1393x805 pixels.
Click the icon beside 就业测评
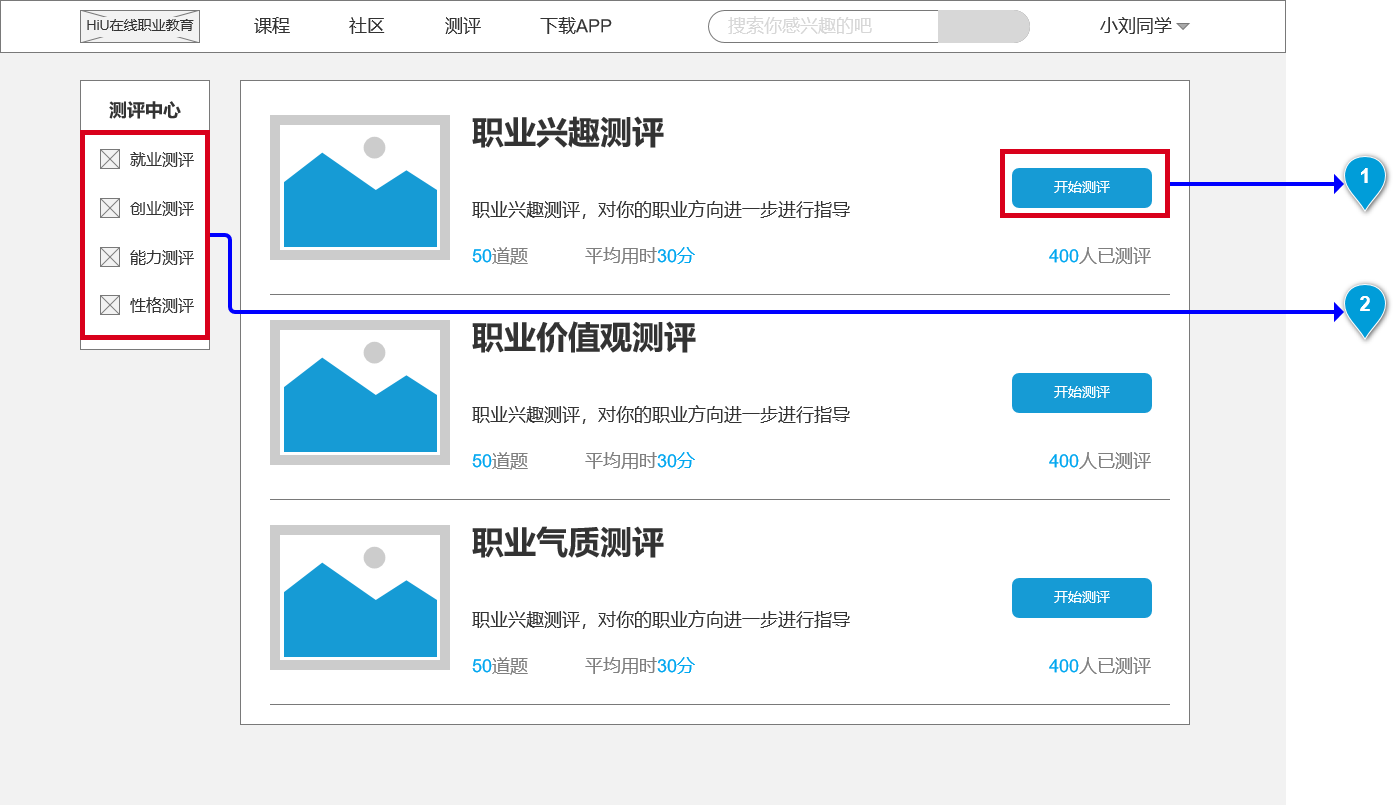110,159
